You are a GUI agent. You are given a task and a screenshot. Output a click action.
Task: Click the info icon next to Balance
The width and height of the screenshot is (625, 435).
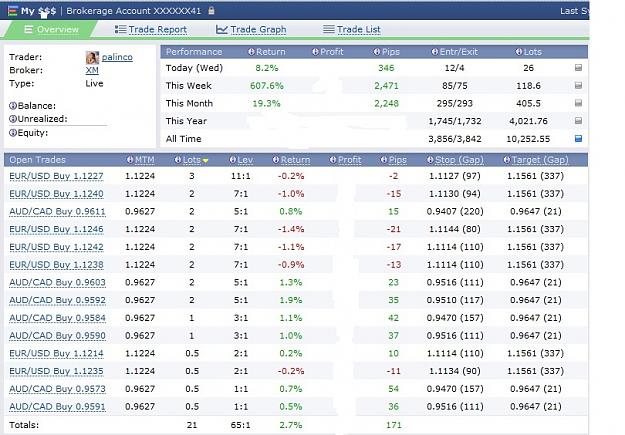(x=13, y=106)
